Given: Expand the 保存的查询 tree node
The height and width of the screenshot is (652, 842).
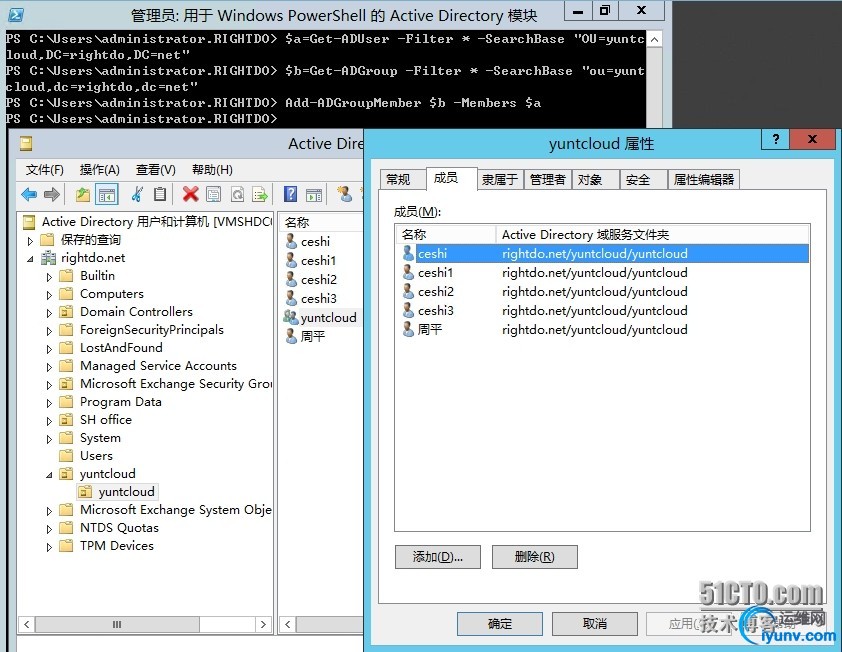Looking at the screenshot, I should pyautogui.click(x=30, y=241).
